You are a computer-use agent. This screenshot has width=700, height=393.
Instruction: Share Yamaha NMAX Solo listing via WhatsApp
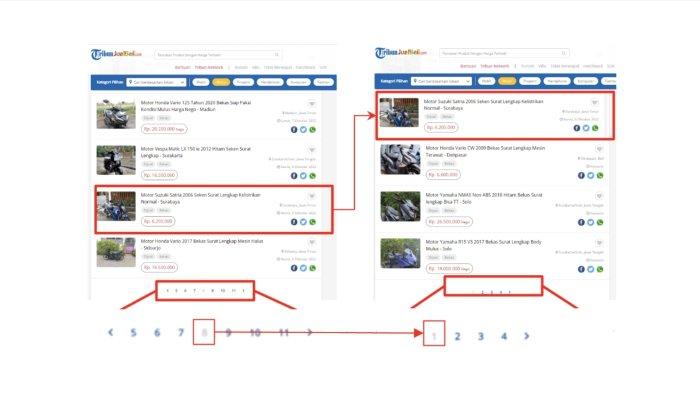tap(600, 222)
